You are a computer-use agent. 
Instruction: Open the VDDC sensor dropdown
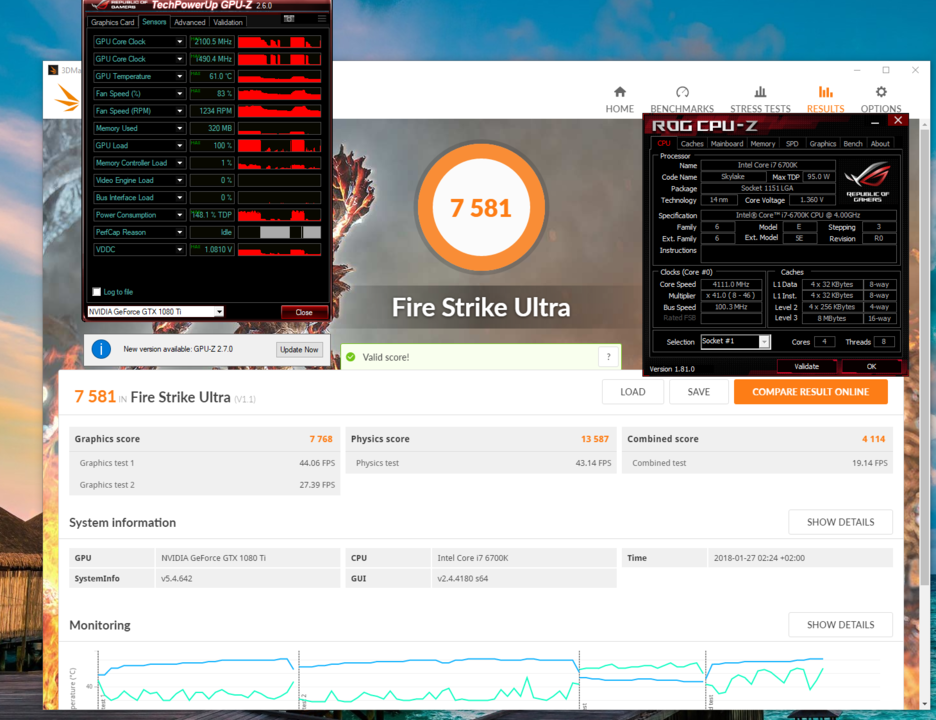(x=180, y=250)
